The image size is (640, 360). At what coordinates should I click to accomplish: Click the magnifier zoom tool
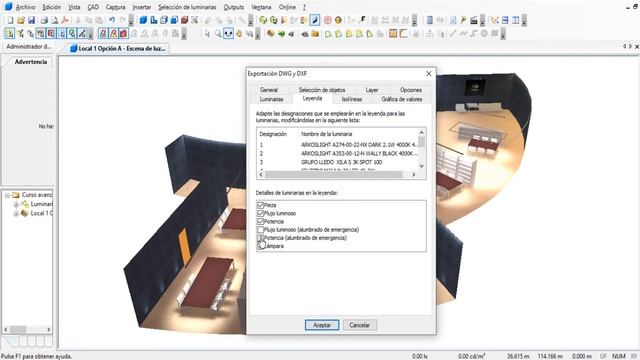[218, 33]
